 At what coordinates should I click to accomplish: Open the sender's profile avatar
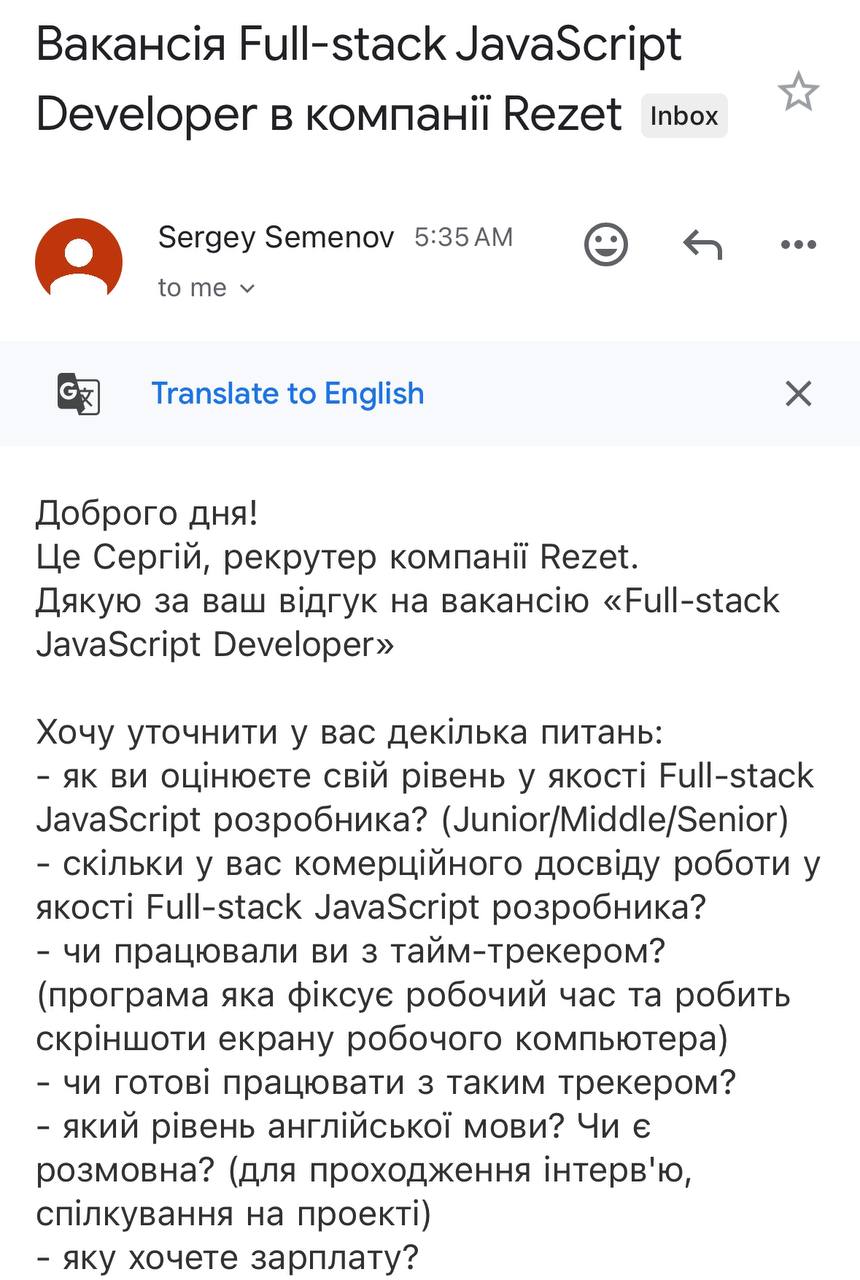coord(79,260)
